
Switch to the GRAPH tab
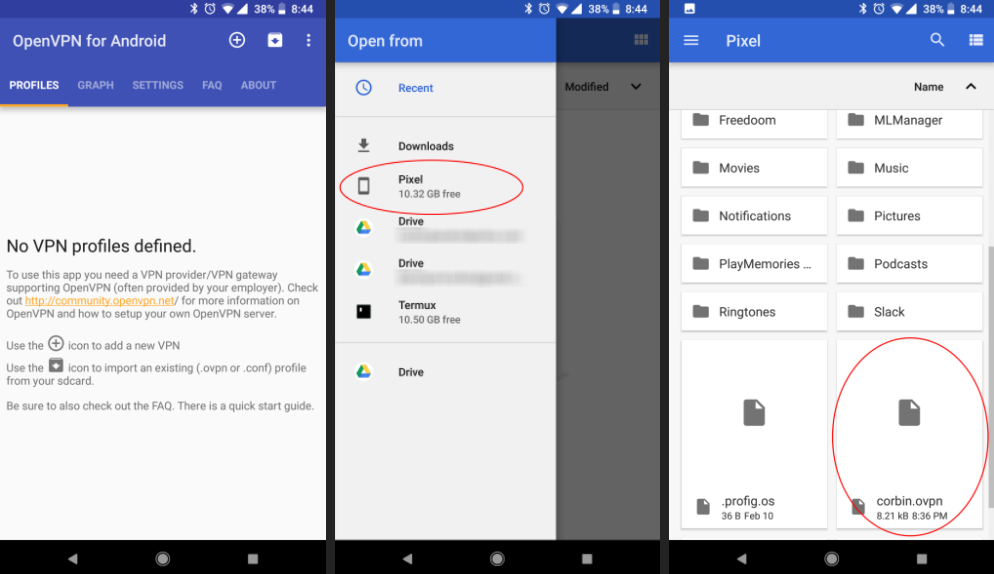coord(96,85)
